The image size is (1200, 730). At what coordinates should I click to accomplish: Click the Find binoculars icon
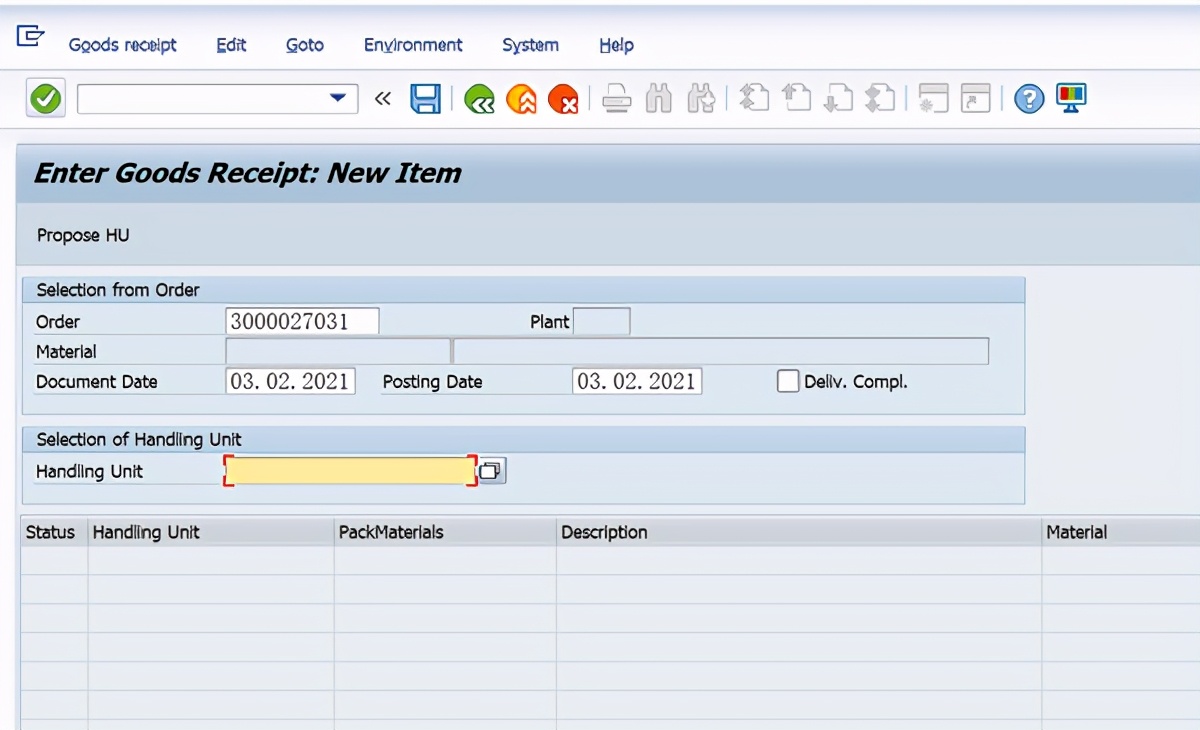tap(659, 98)
